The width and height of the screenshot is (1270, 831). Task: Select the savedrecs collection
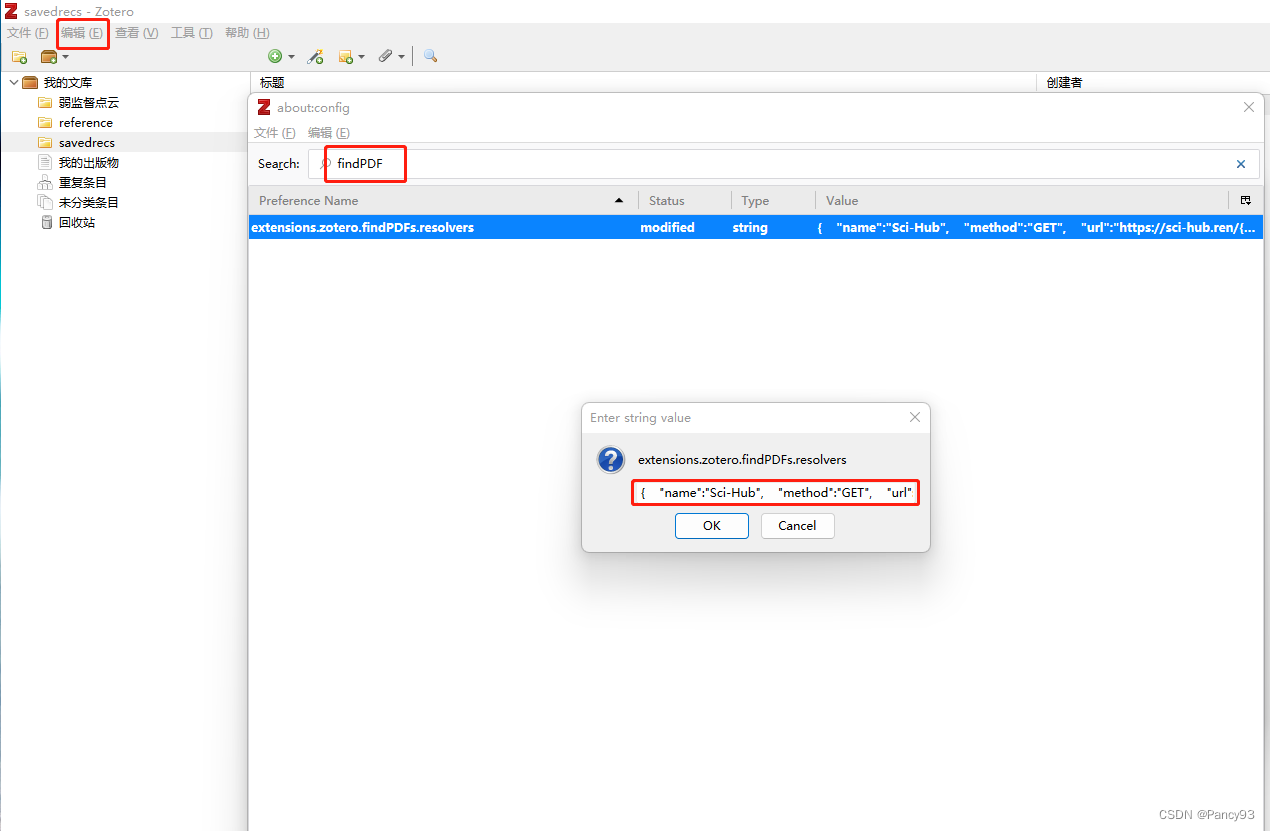click(87, 143)
